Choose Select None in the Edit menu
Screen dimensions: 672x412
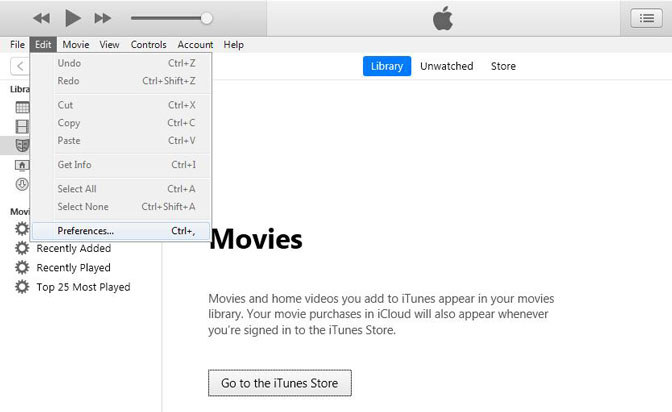coord(121,206)
